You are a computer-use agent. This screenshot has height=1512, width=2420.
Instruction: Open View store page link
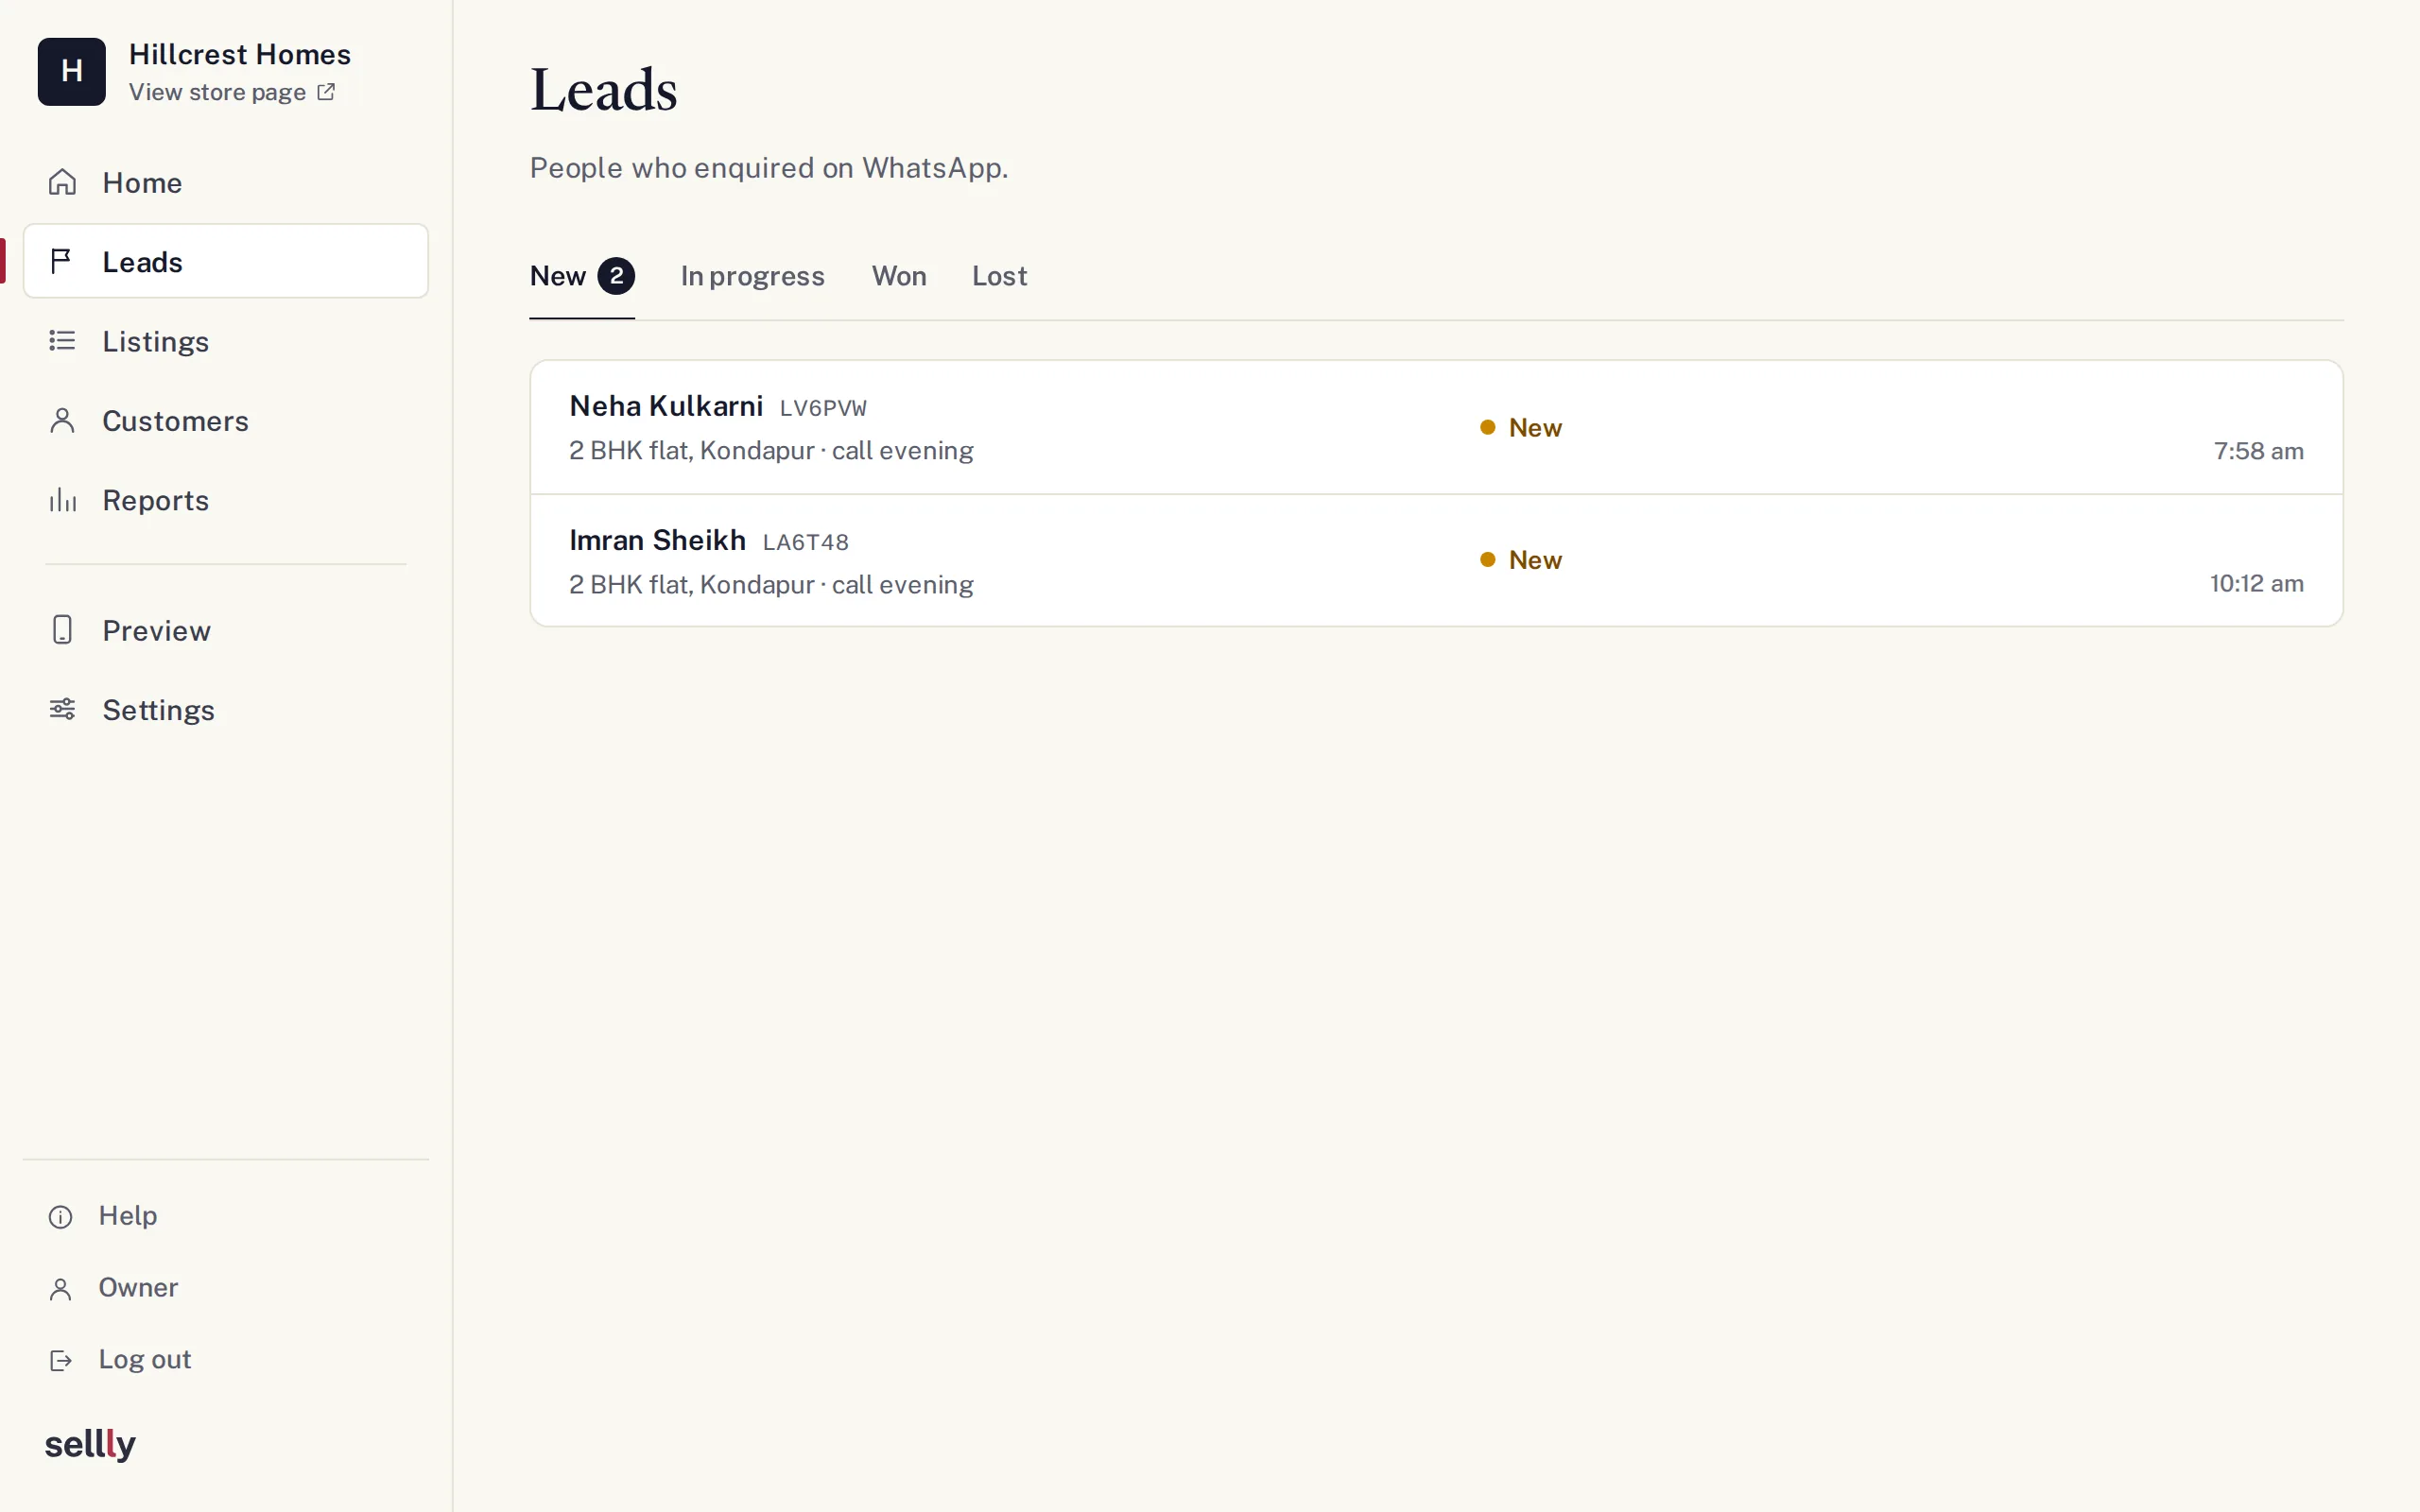point(232,92)
